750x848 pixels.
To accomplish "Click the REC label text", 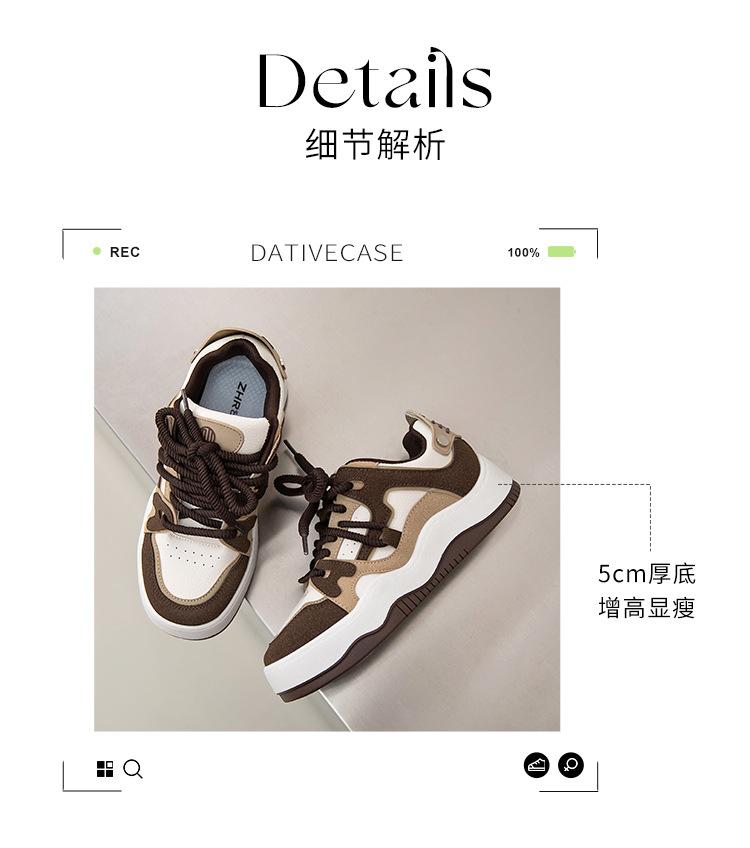I will coord(125,252).
